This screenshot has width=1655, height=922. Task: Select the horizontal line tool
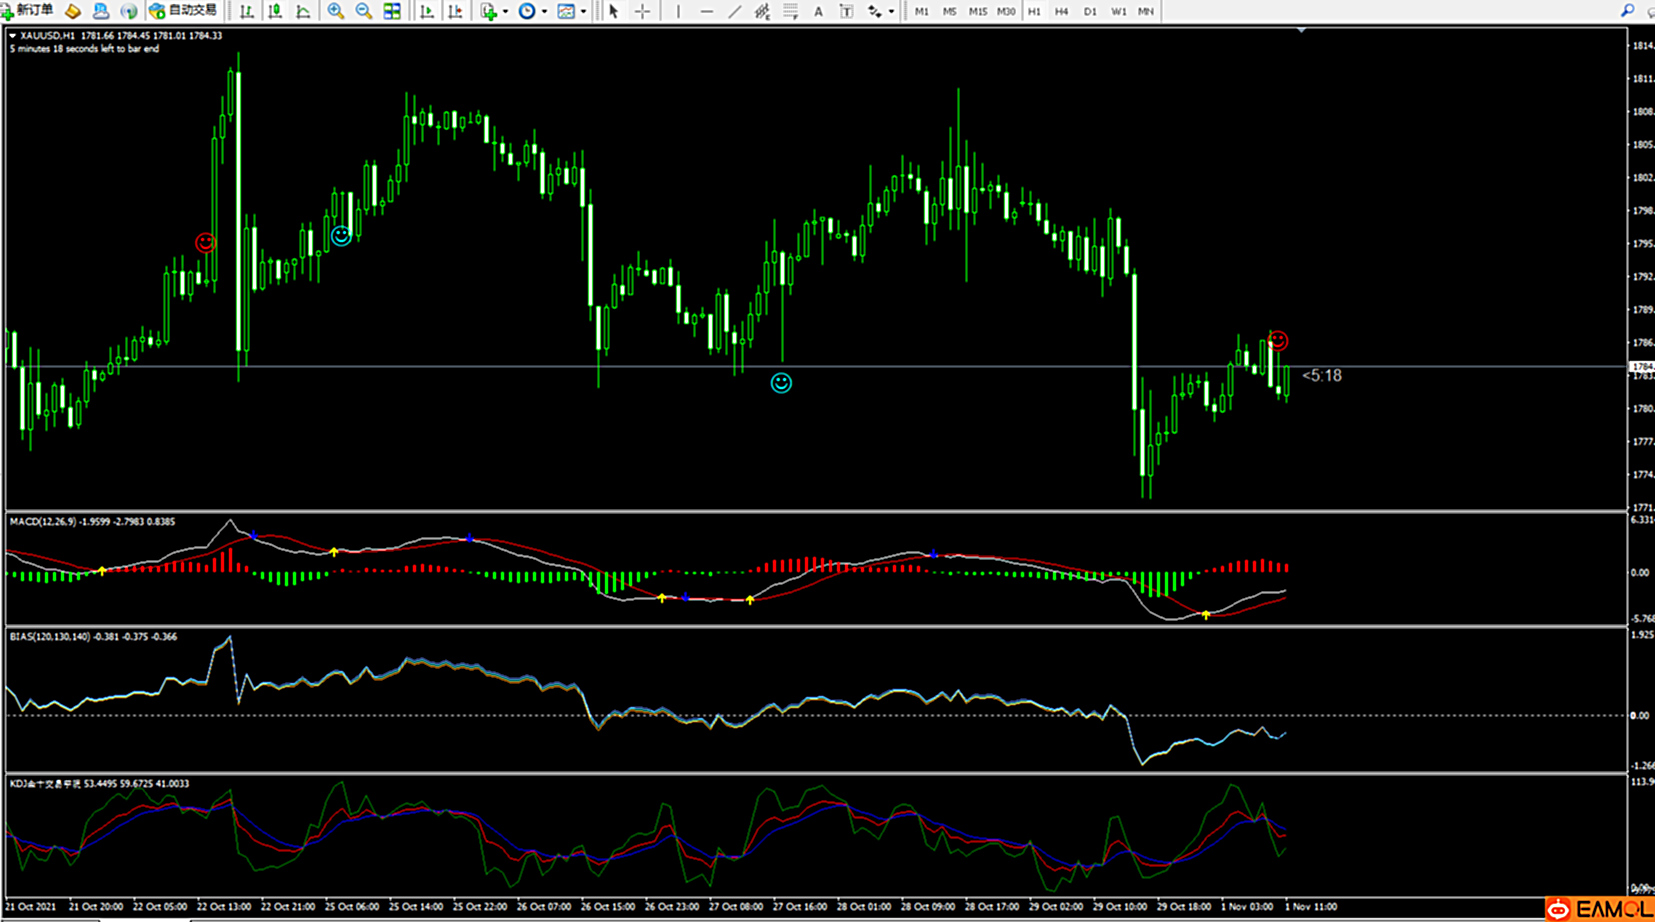coord(707,11)
